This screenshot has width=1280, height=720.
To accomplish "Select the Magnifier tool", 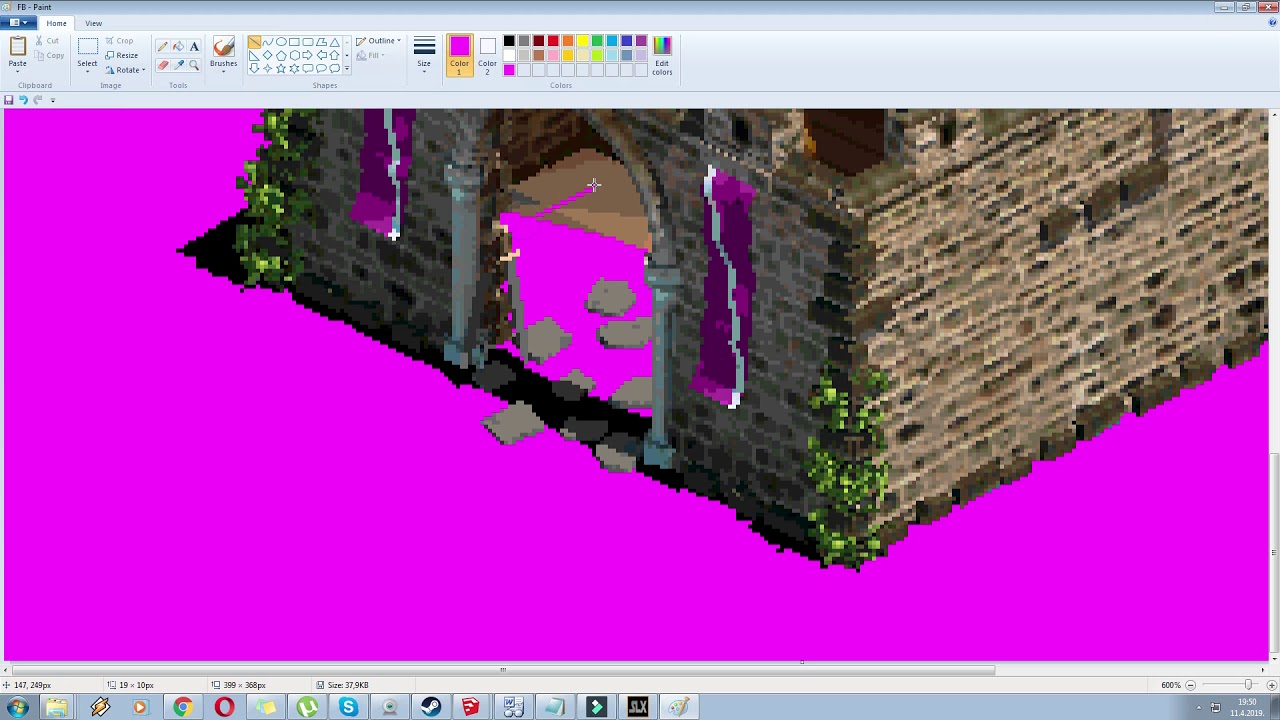I will pos(194,65).
